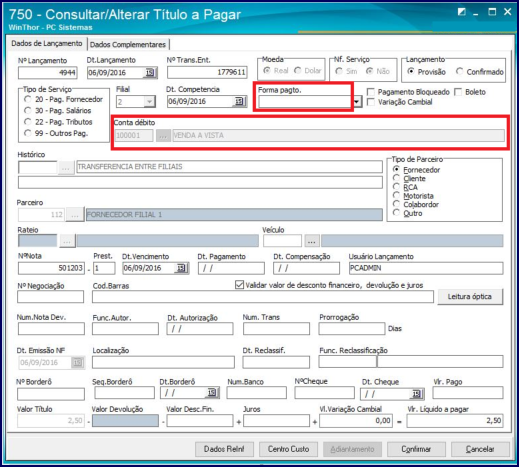Click the Vlr. Líquido a pagar field

[x=455, y=421]
